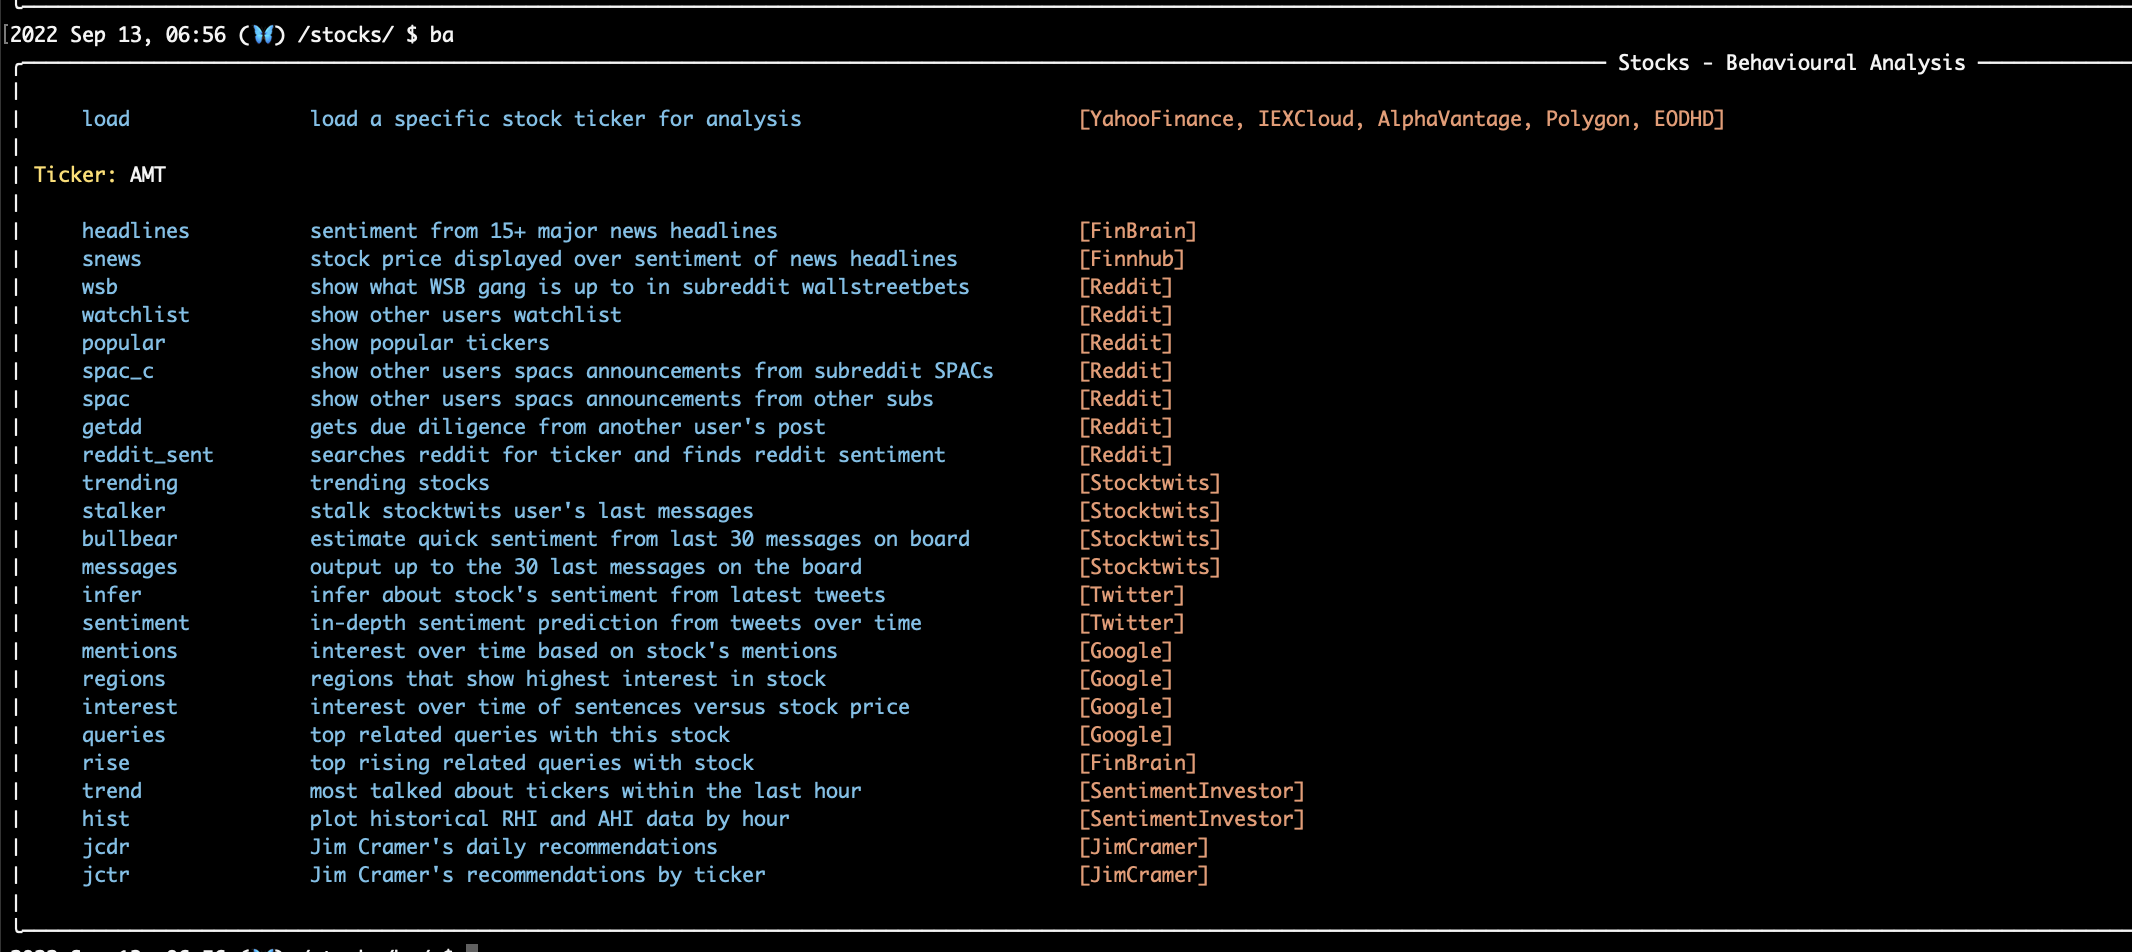Click the butterfly icon in the prompt
Viewport: 2132px width, 952px height.
coord(263,35)
